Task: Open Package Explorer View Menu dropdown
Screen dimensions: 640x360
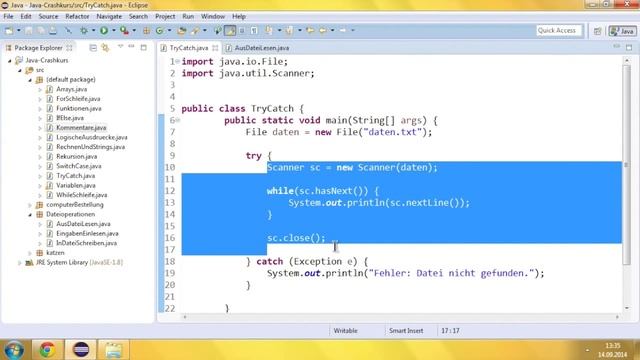Action: [120, 47]
